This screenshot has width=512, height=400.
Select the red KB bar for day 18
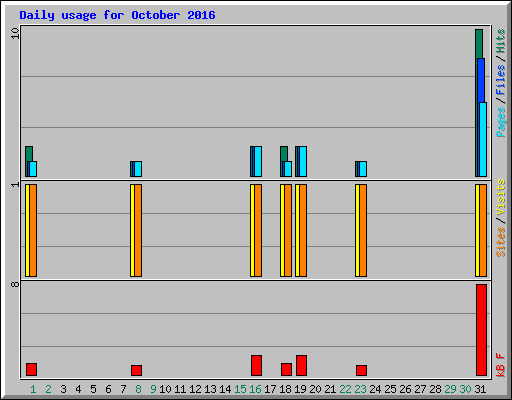point(286,369)
